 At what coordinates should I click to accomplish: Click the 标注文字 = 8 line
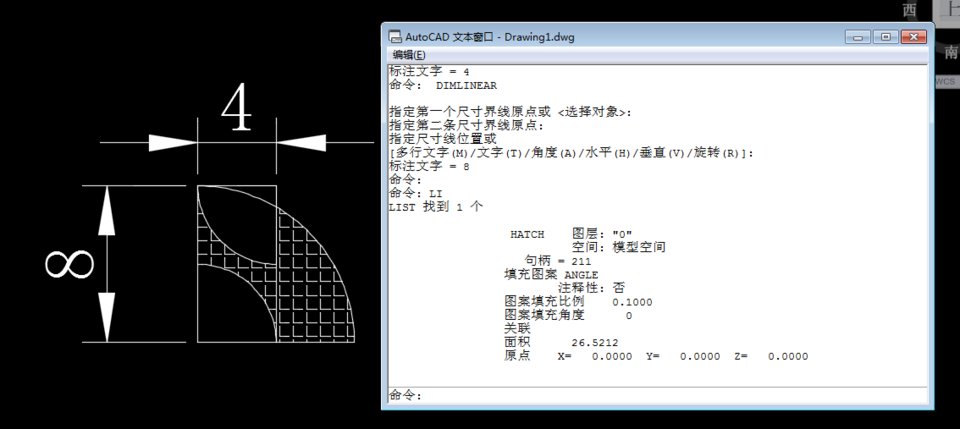(429, 166)
